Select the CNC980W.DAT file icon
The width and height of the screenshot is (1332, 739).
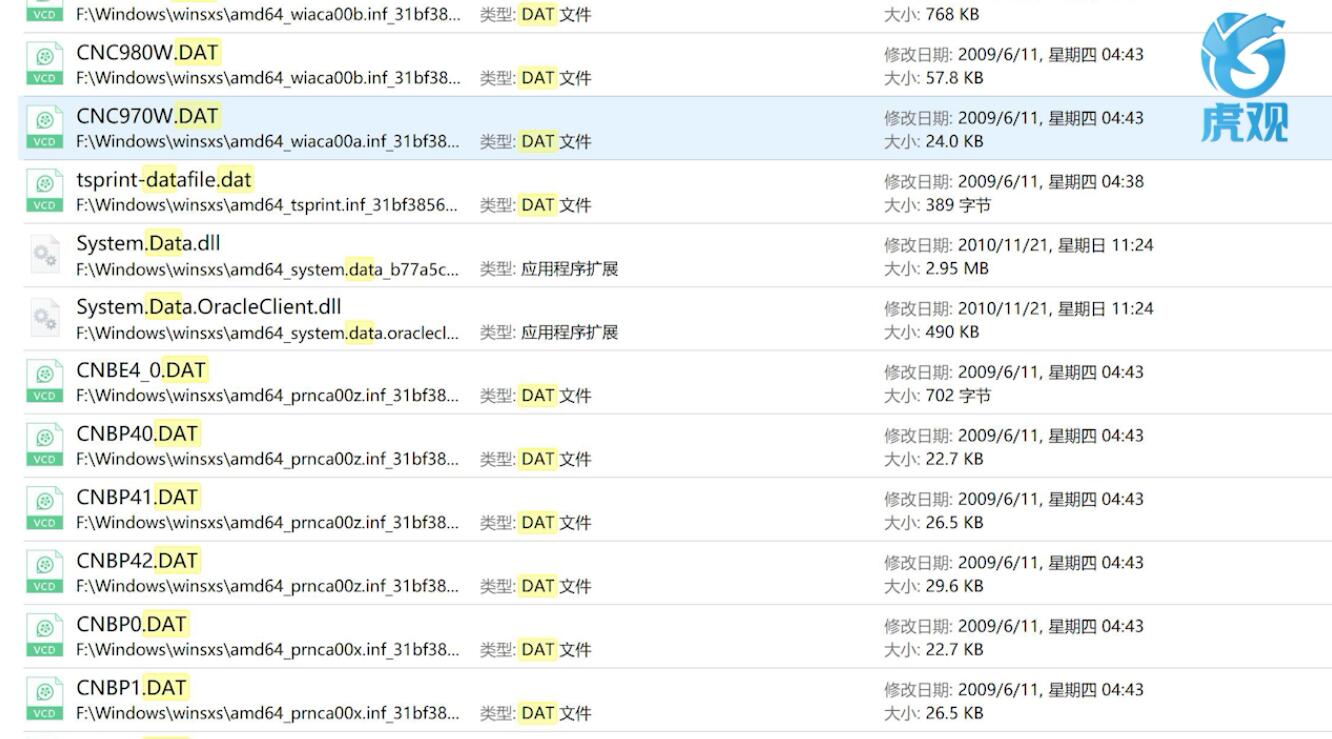point(44,65)
